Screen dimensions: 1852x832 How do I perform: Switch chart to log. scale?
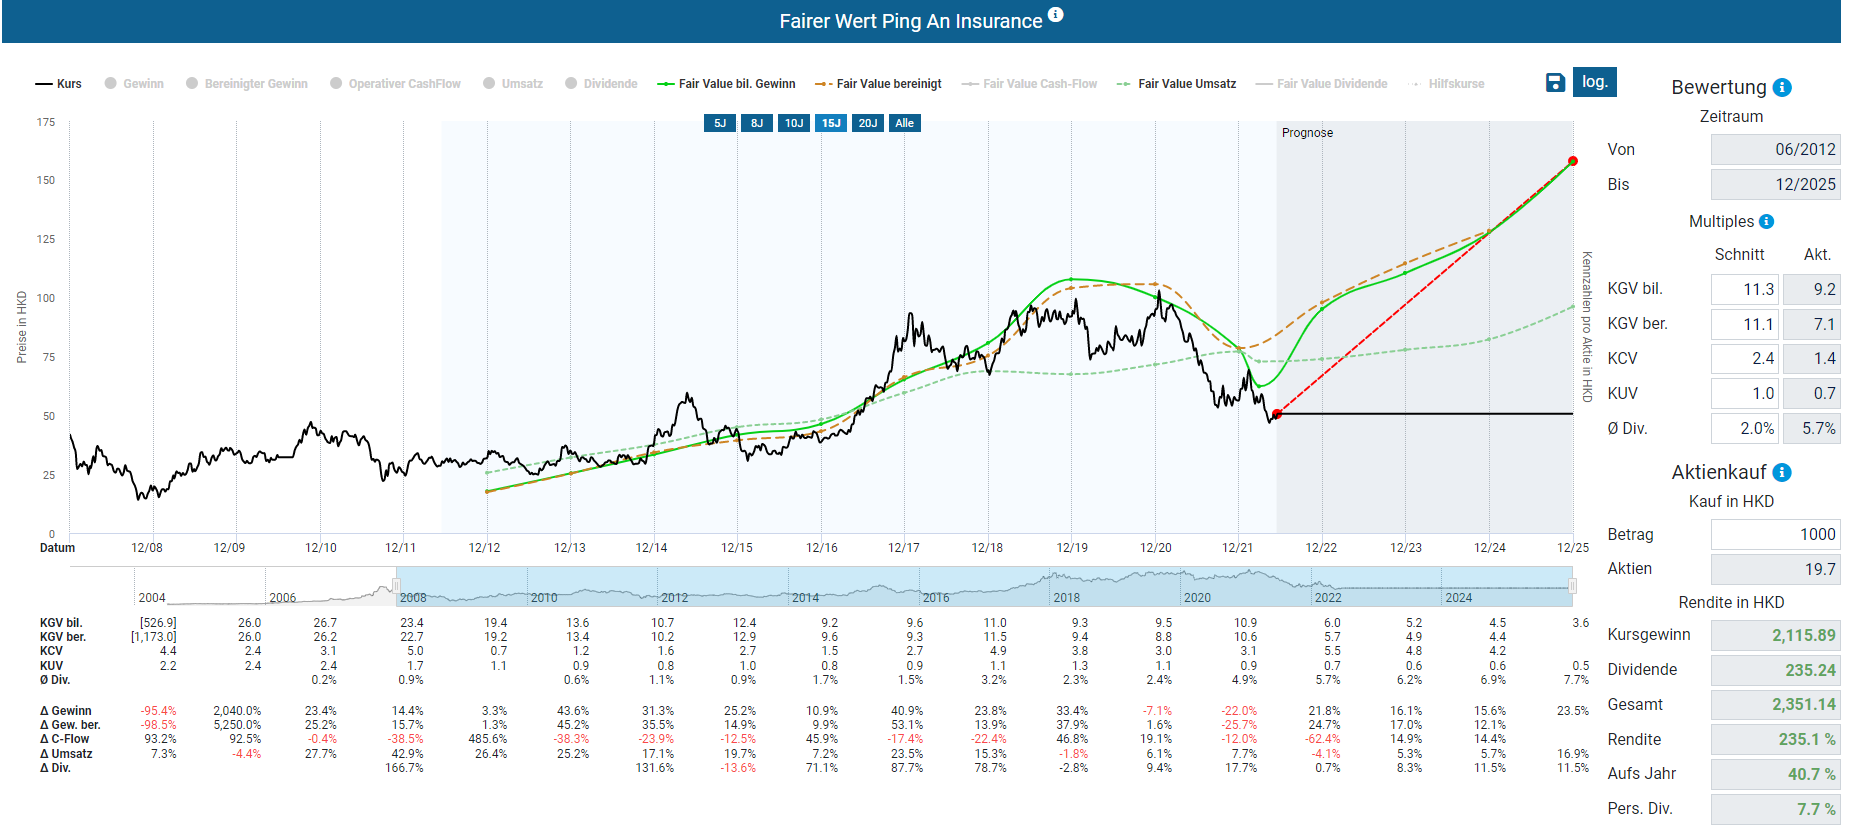(x=1594, y=82)
